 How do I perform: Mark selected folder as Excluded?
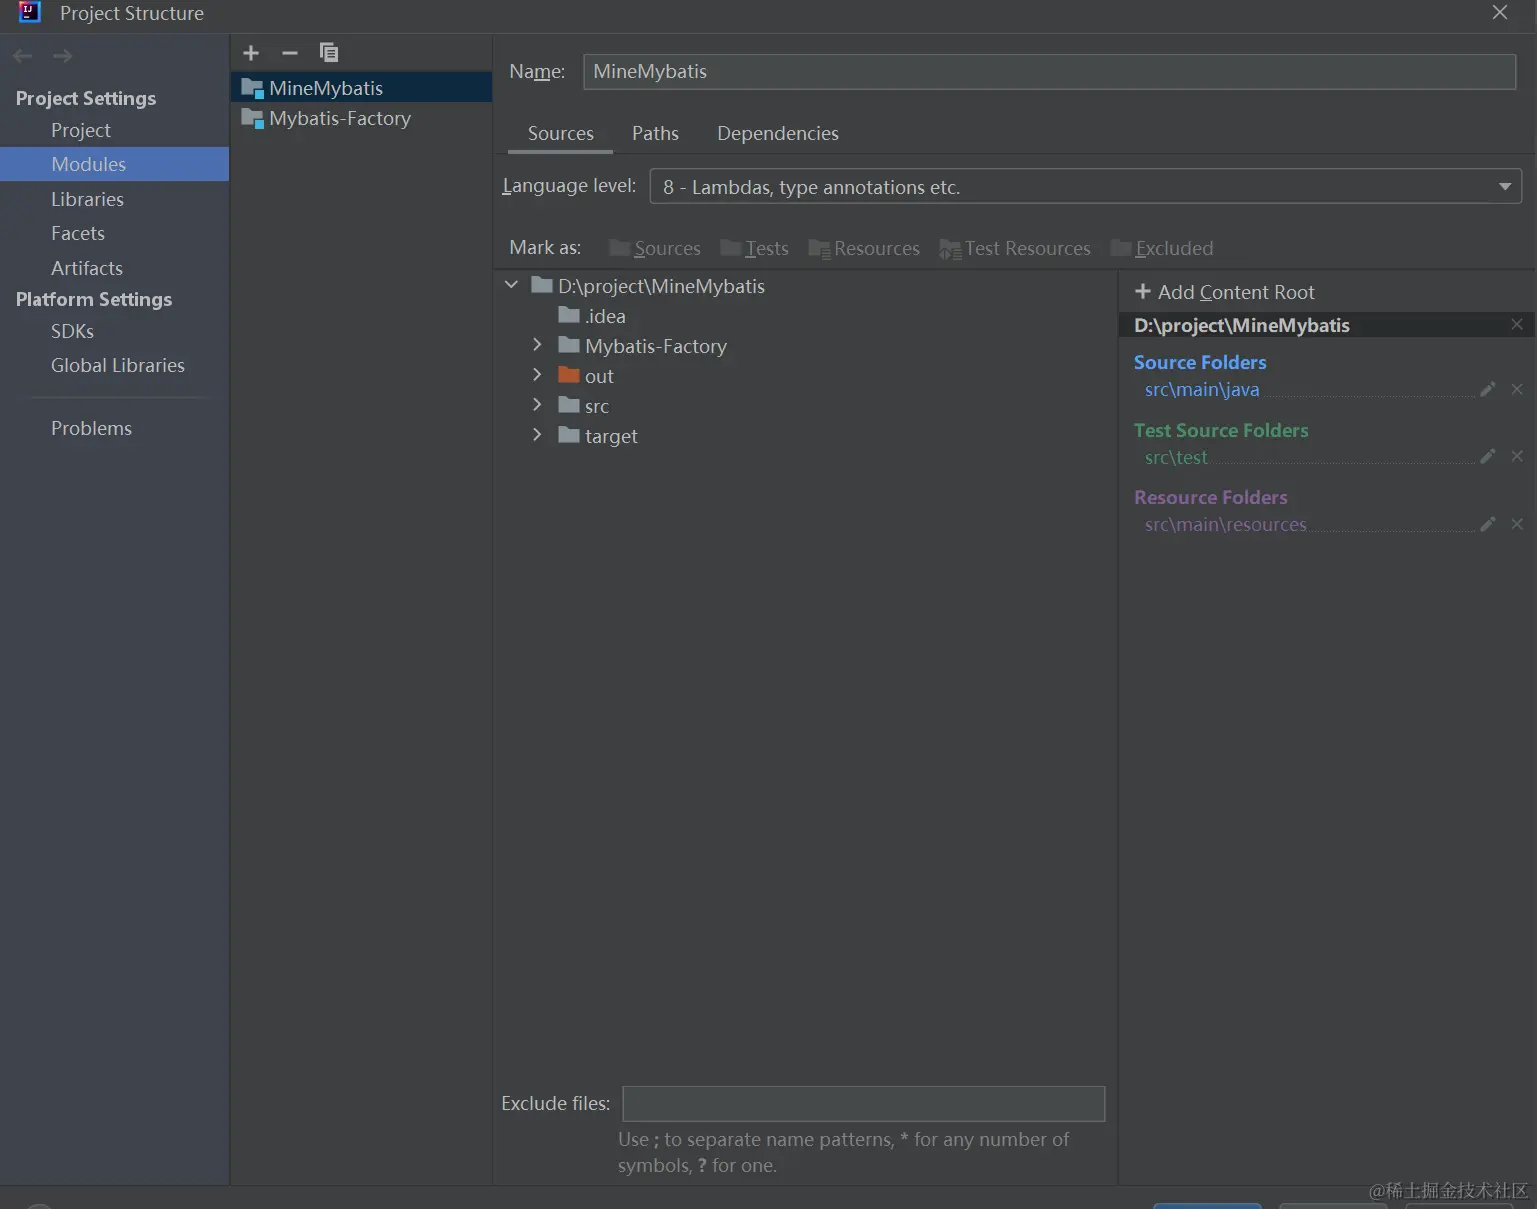tap(1162, 248)
